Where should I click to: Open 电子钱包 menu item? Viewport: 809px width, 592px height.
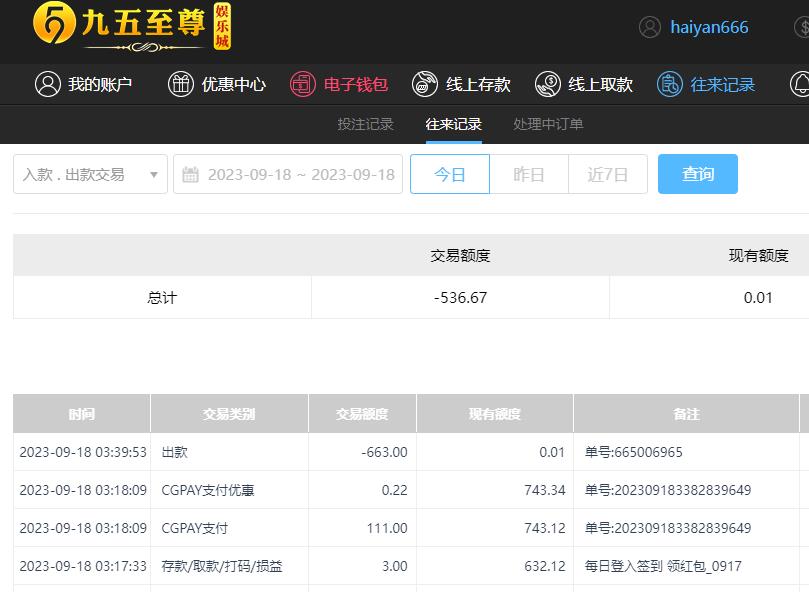[x=356, y=84]
